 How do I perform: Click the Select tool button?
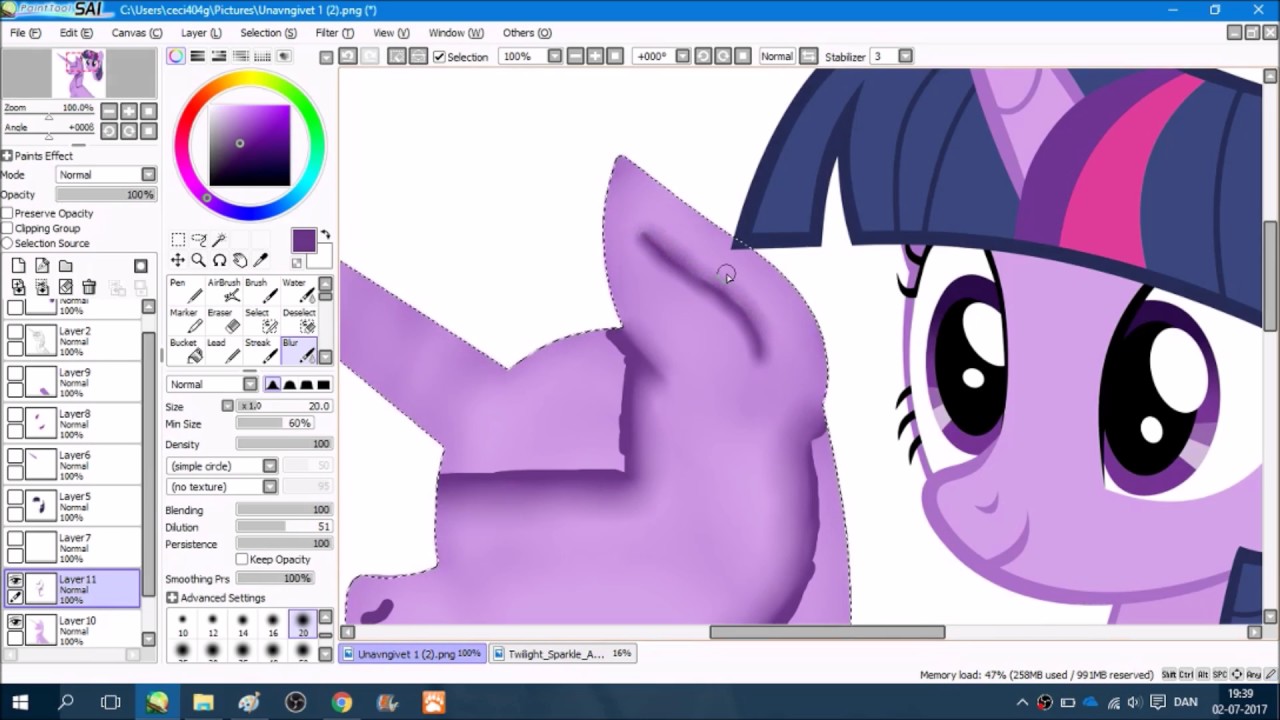tap(262, 320)
